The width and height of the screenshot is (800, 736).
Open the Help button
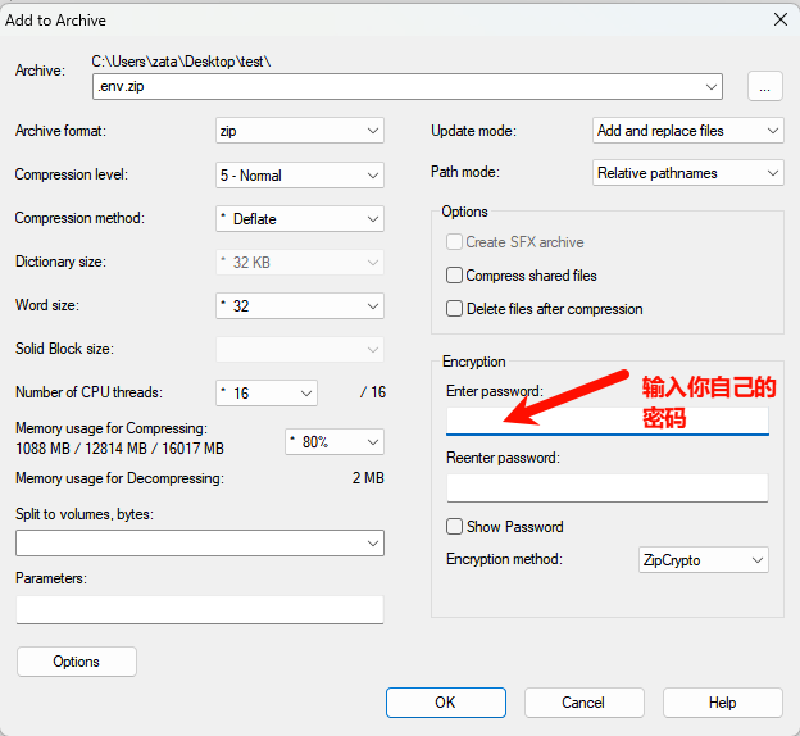tap(722, 702)
